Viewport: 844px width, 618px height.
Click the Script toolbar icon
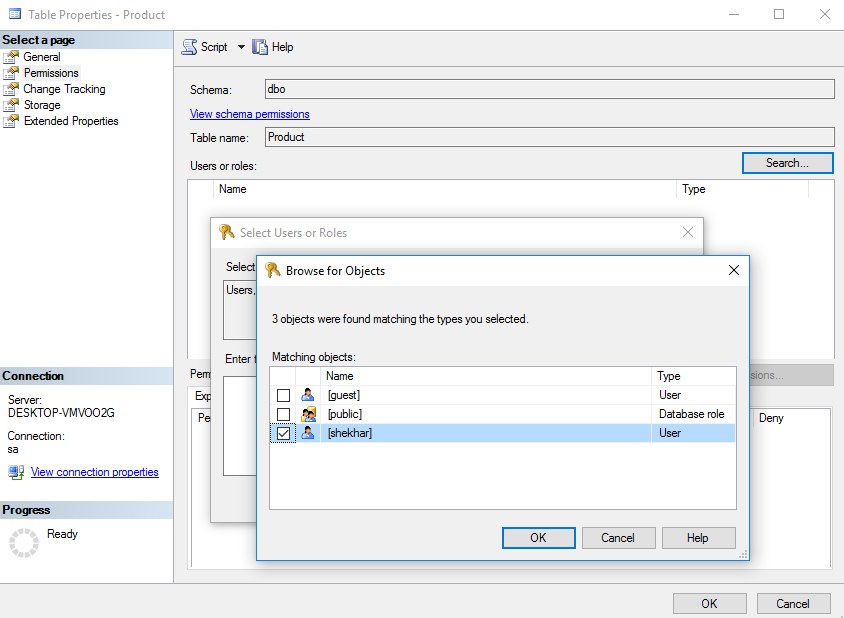point(187,46)
